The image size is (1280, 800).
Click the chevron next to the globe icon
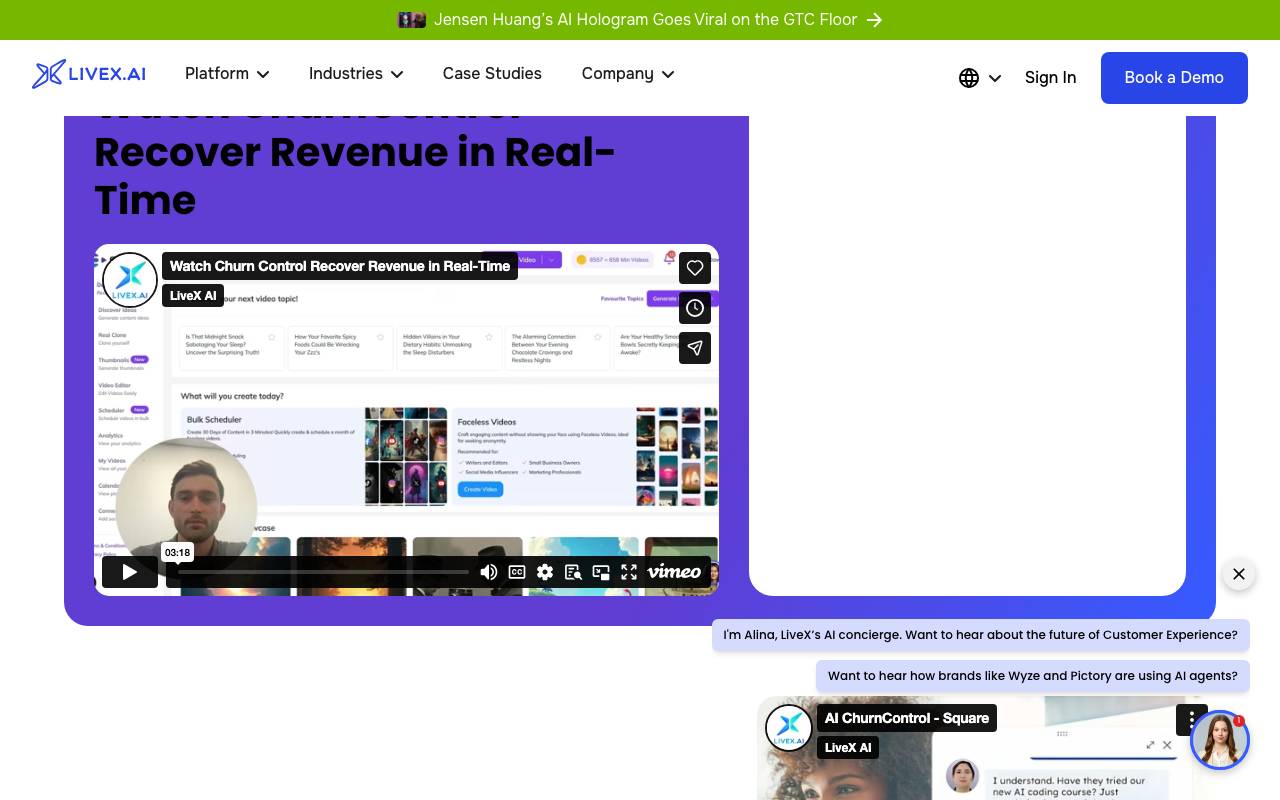pos(995,78)
